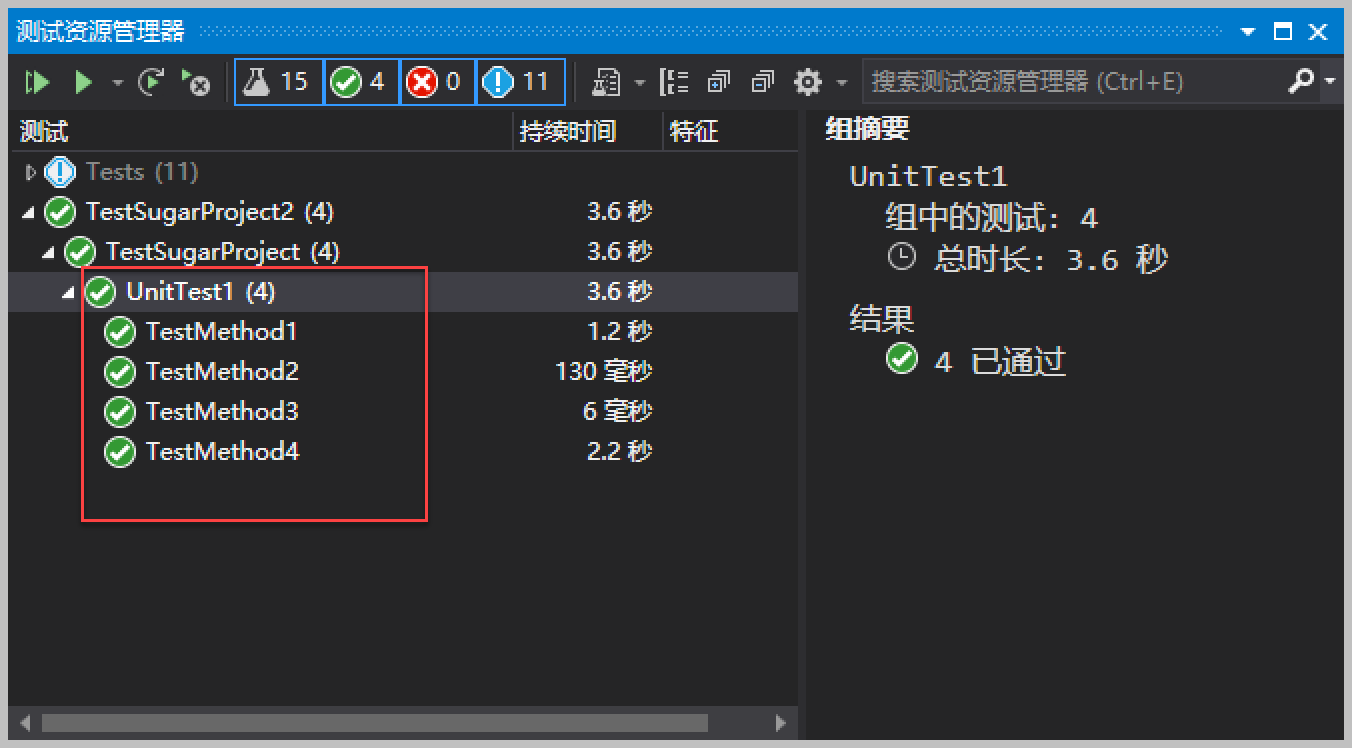1352x748 pixels.
Task: Select TestSugarProject (4) tree row
Action: tap(403, 252)
